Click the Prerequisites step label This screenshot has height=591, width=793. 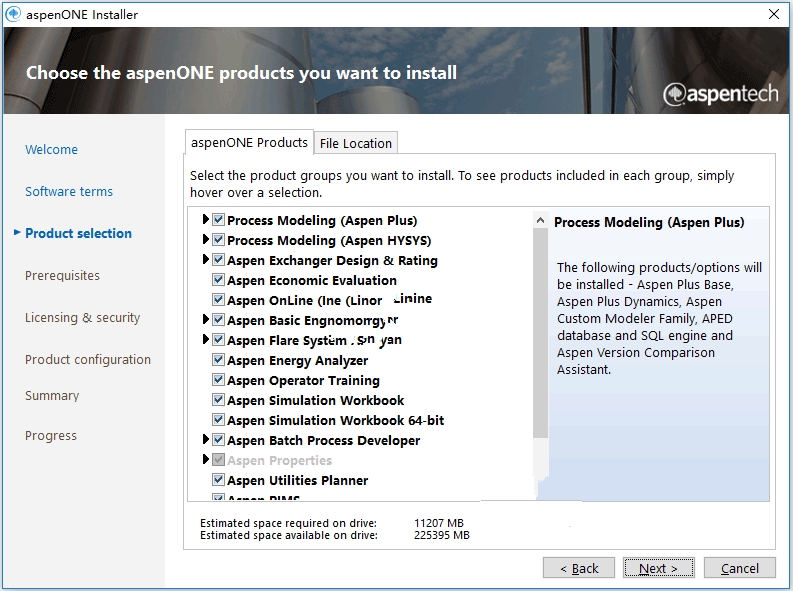coord(62,276)
